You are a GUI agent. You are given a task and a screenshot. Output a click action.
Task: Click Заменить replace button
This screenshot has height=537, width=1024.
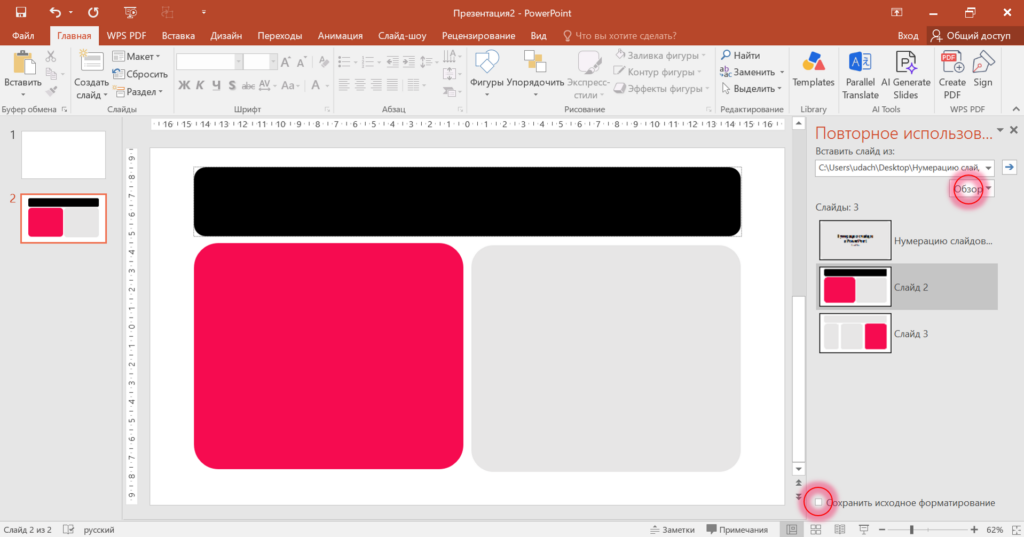click(x=752, y=72)
